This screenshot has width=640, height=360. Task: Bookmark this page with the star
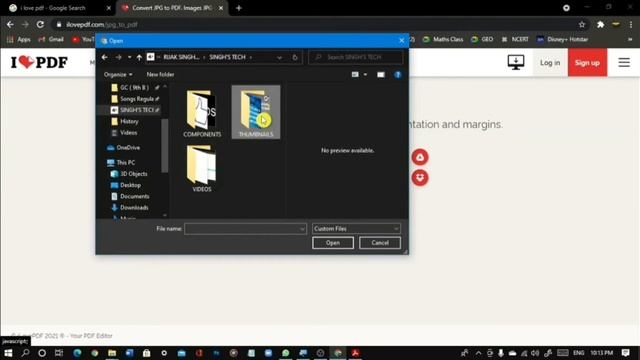pos(582,24)
